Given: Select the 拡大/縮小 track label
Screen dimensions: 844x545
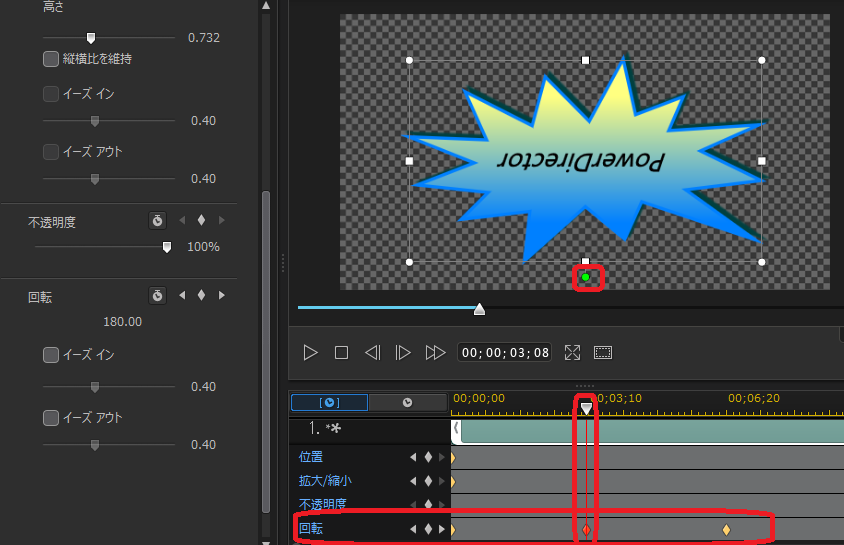Looking at the screenshot, I should pos(325,481).
